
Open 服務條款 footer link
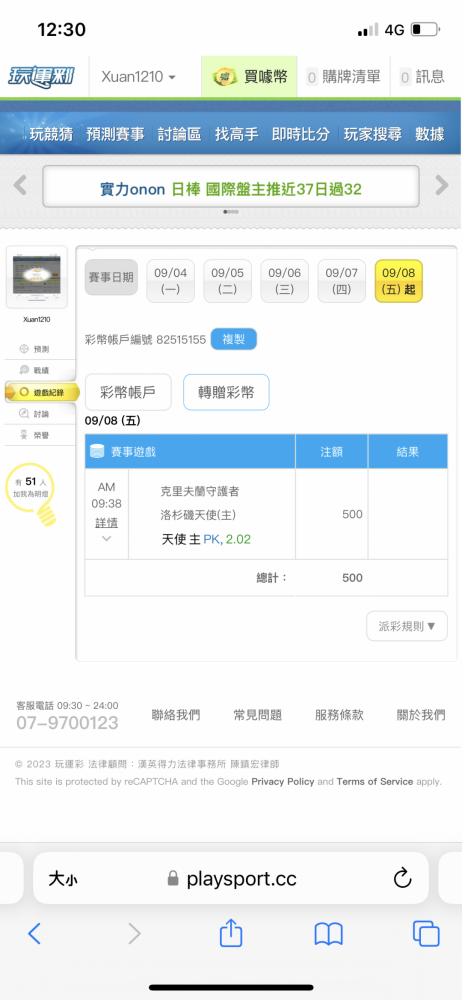pos(339,715)
